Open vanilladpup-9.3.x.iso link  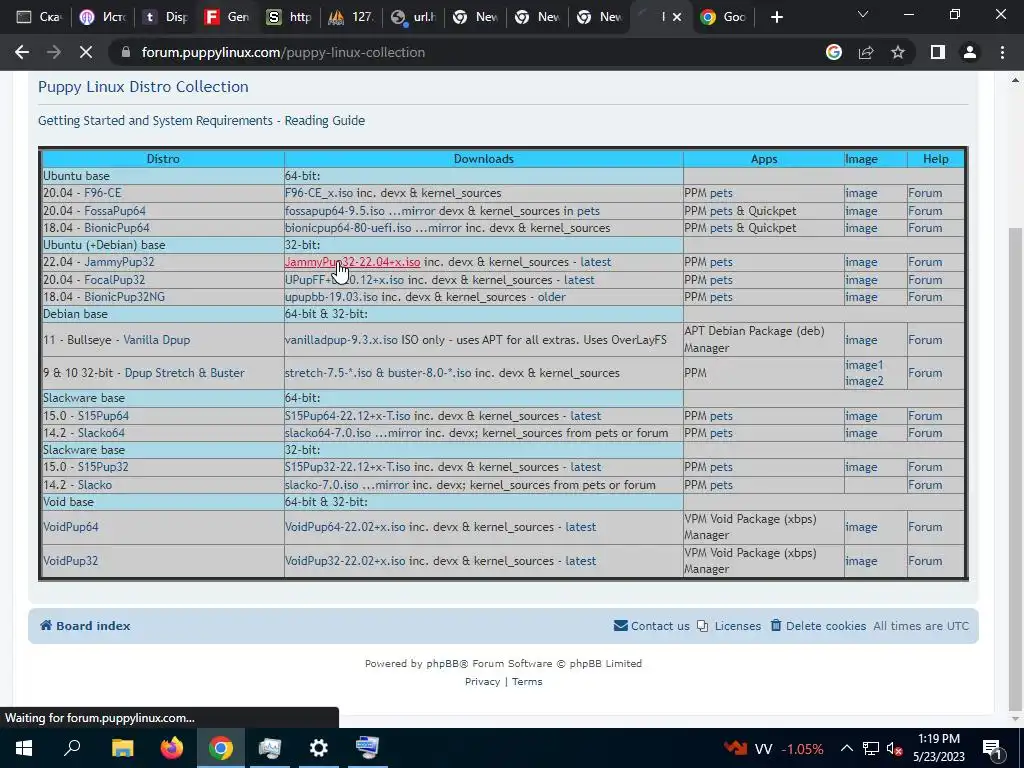click(341, 340)
